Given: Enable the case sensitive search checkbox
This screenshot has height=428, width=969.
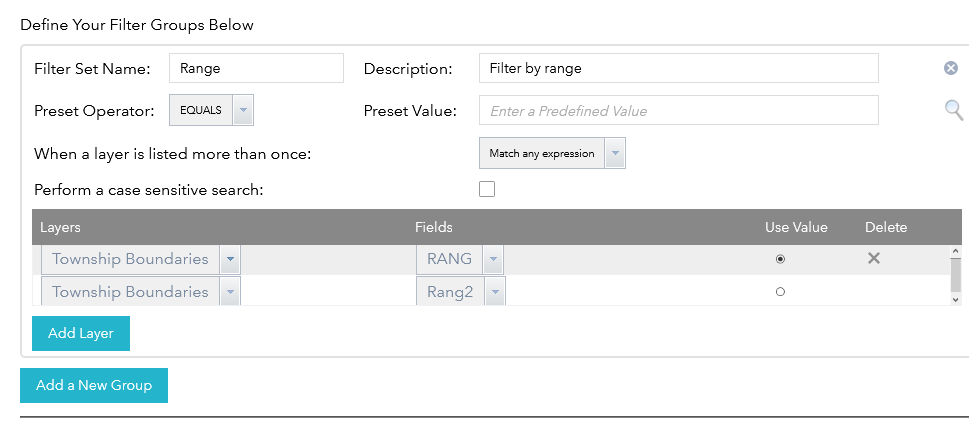Looking at the screenshot, I should coord(487,189).
